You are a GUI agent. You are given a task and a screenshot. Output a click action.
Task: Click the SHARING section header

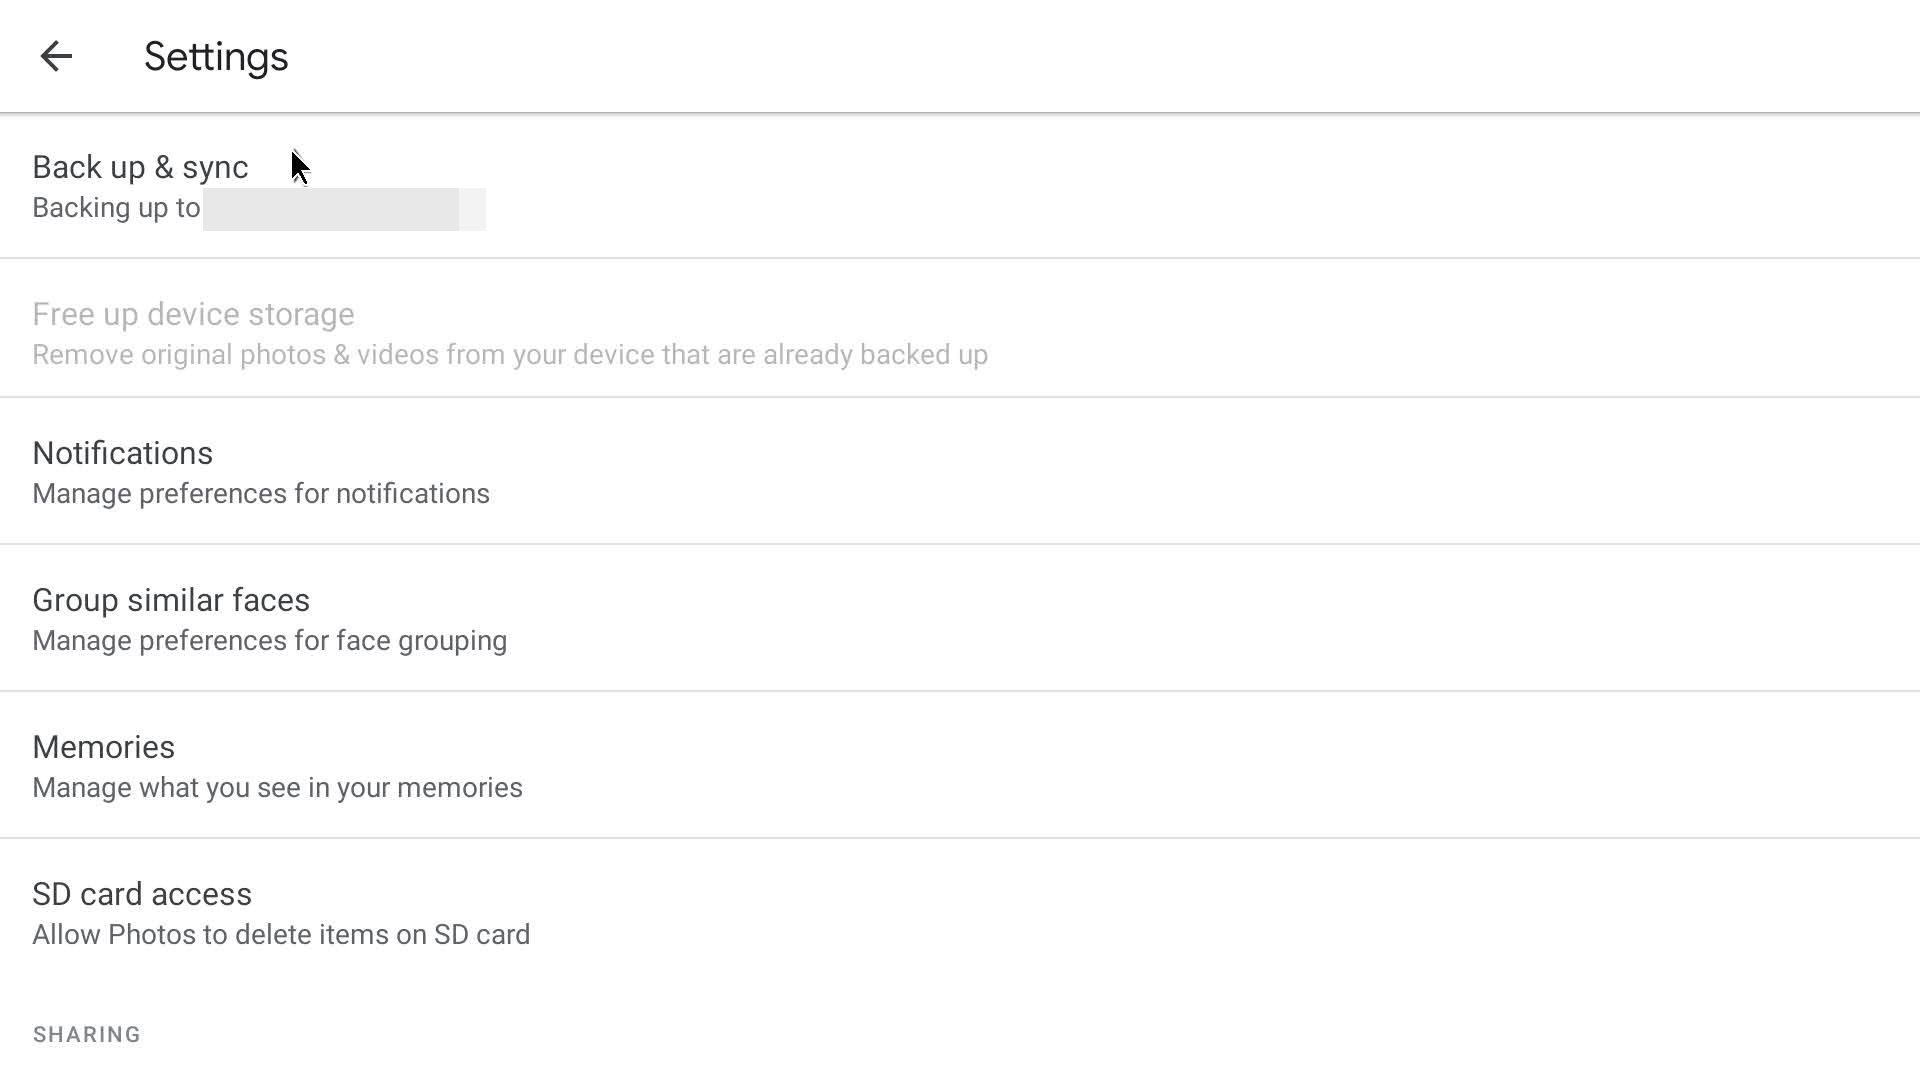(x=86, y=1034)
